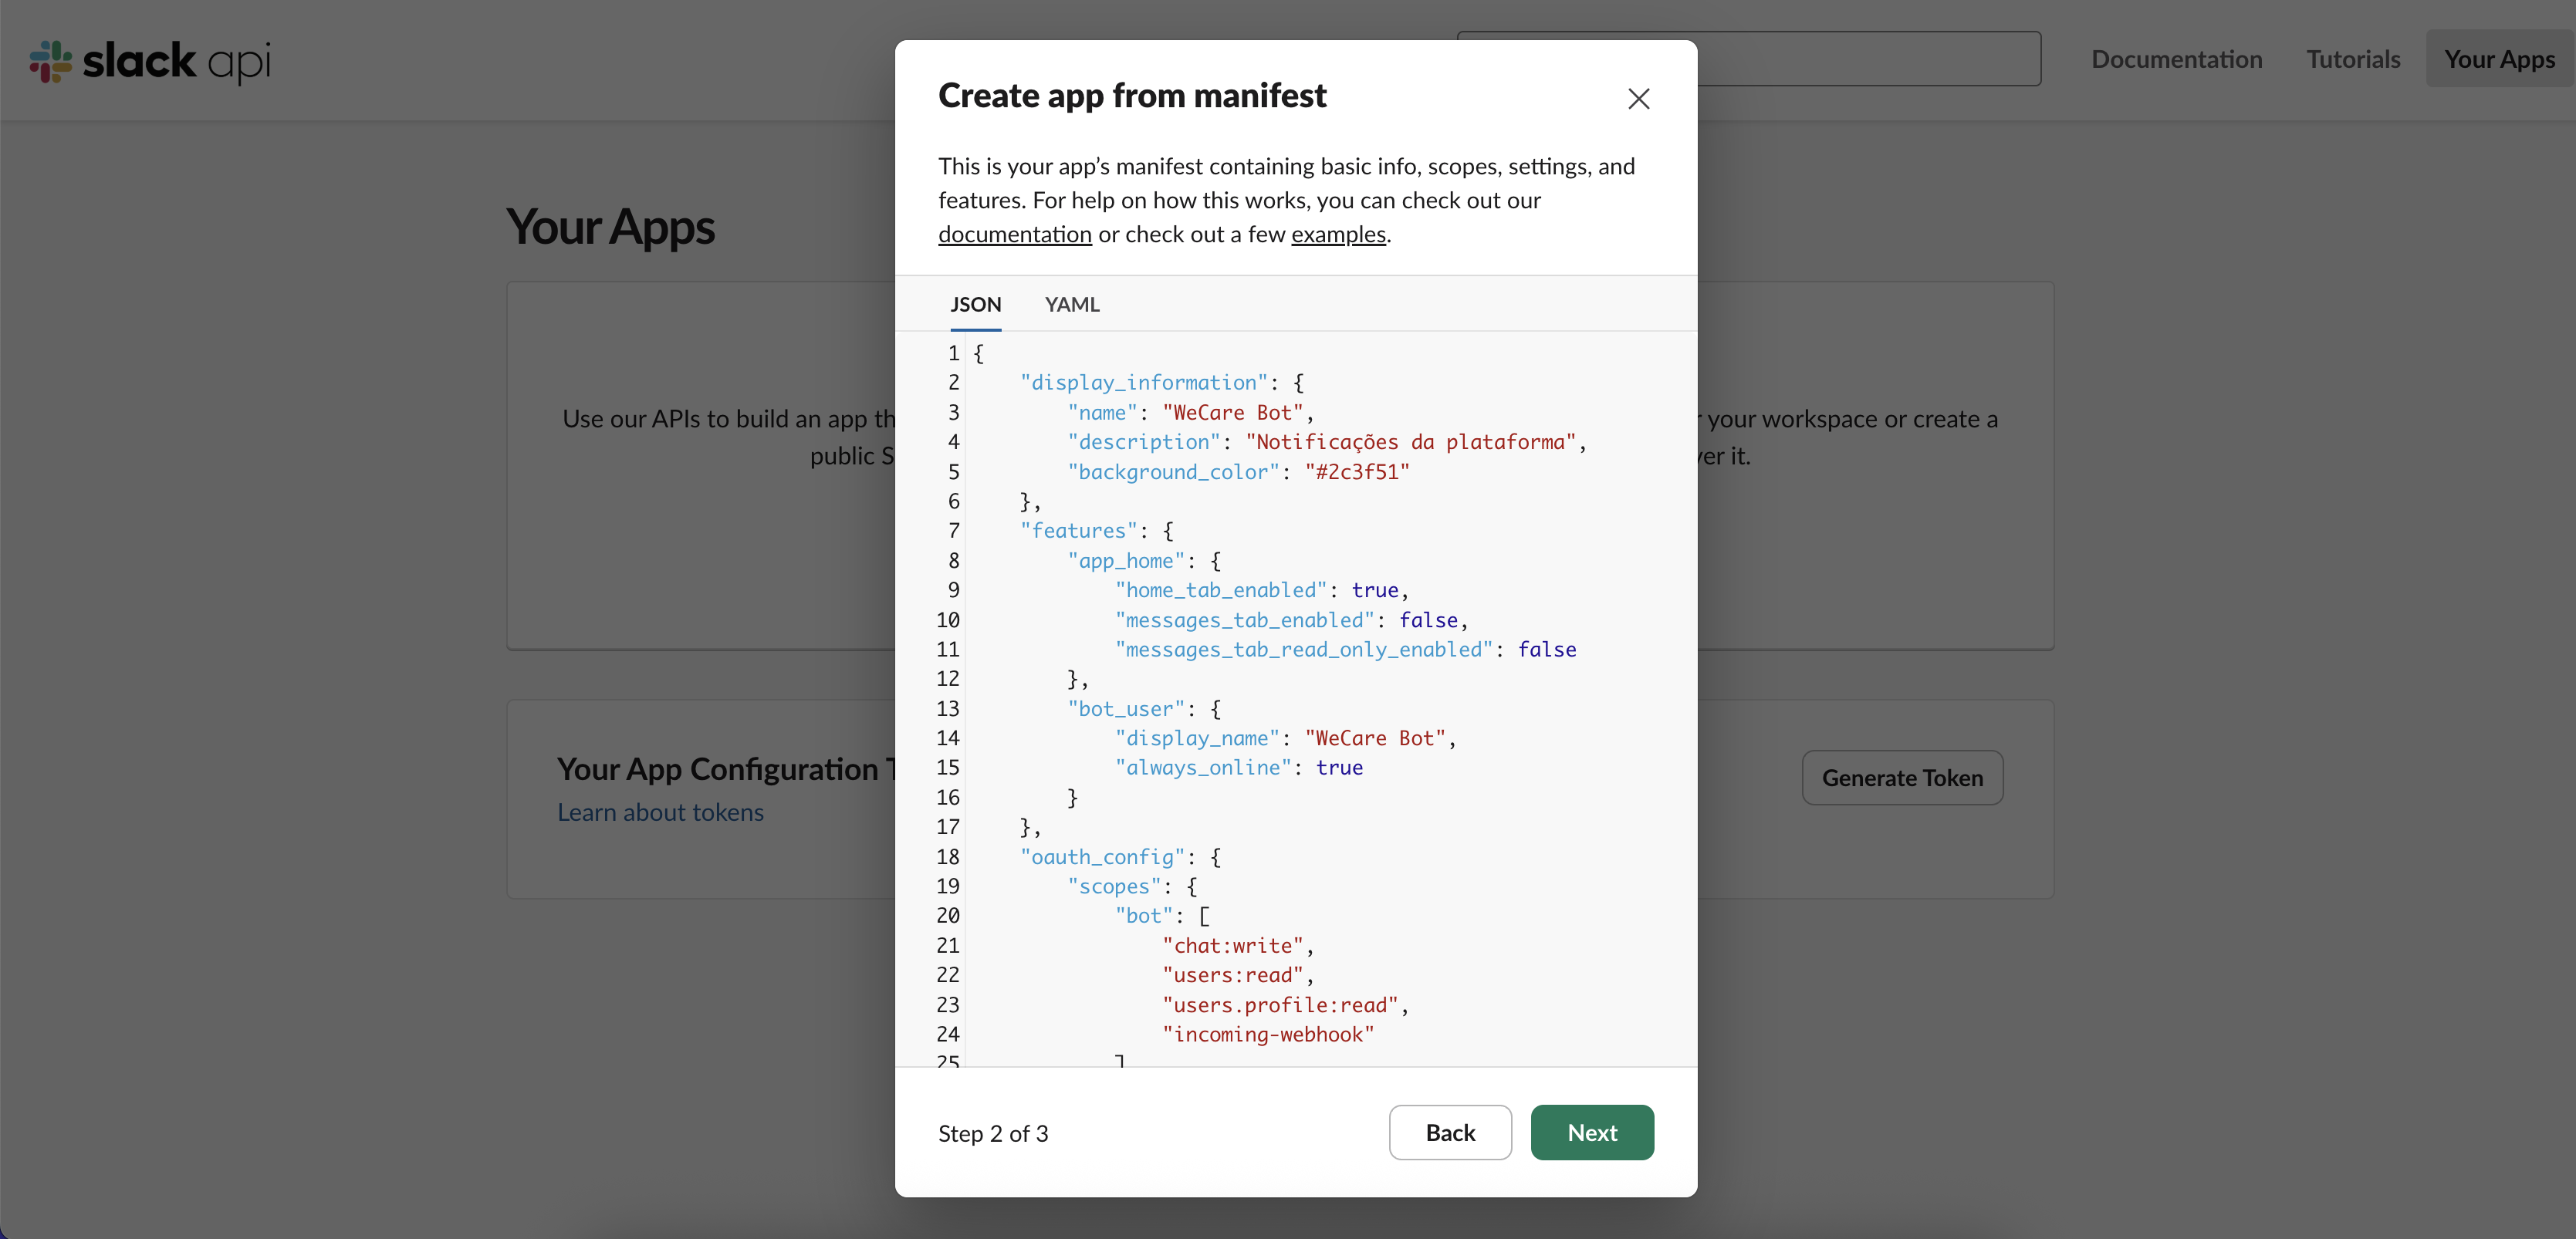The width and height of the screenshot is (2576, 1239).
Task: Click the home_tab_enabled true value
Action: pos(1375,590)
